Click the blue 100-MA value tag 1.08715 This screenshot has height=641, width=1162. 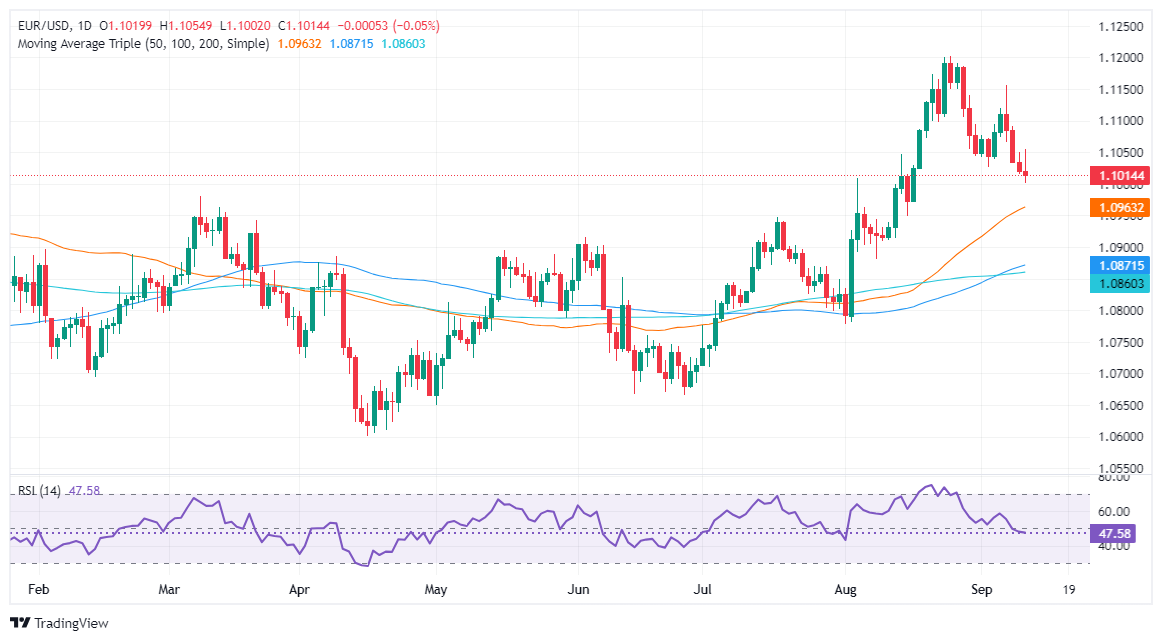coord(1120,265)
